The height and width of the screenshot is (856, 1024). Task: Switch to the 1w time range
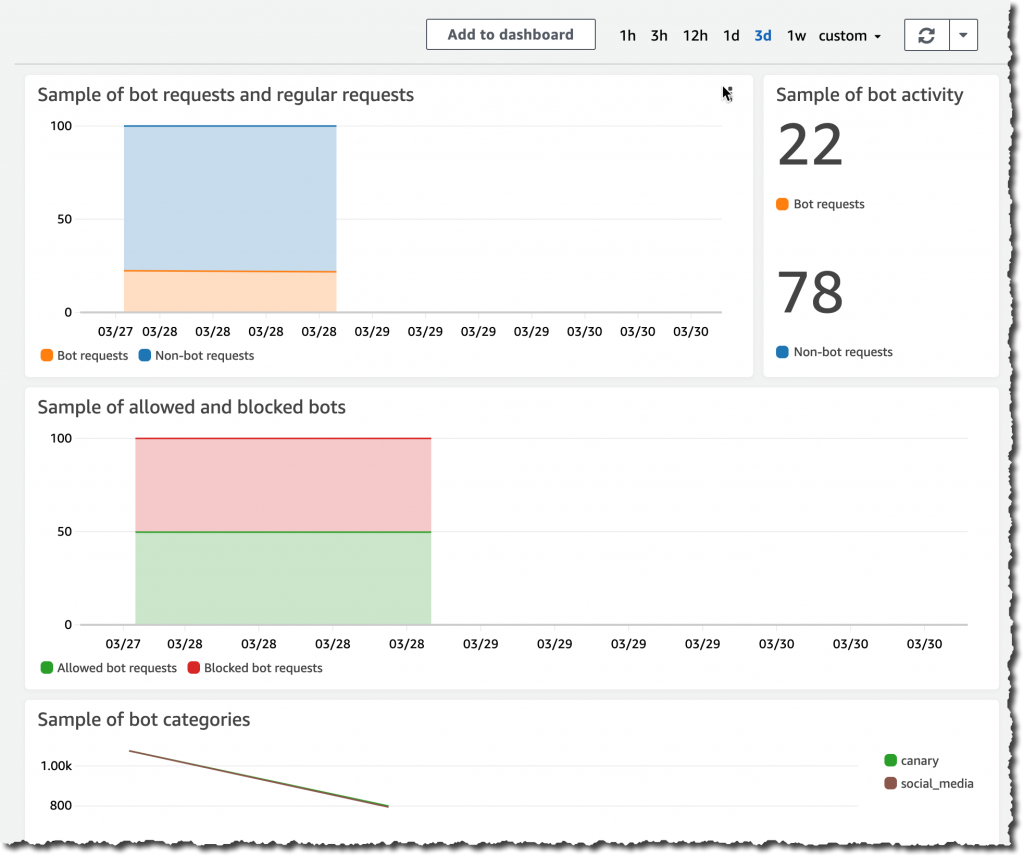(x=796, y=34)
